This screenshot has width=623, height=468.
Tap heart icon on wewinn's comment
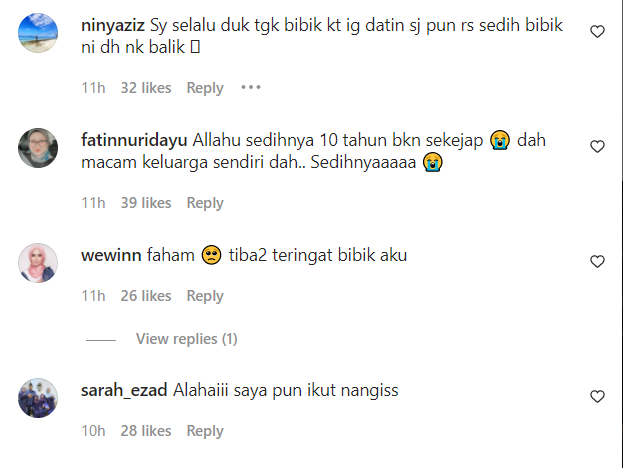click(x=597, y=261)
